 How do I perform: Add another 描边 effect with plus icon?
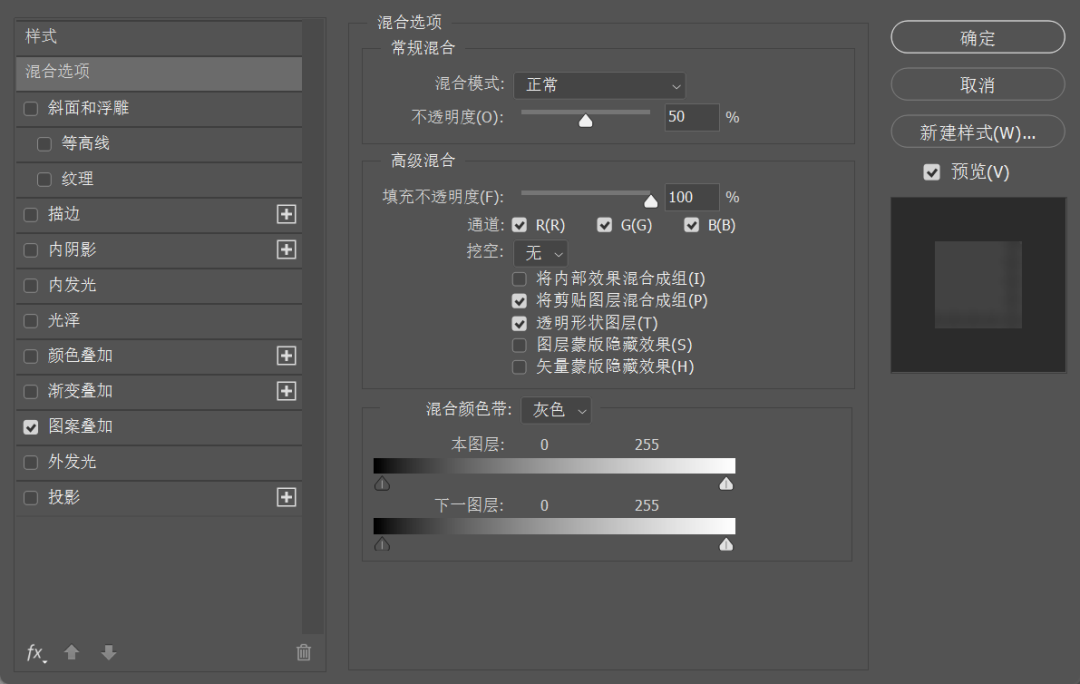pos(286,214)
